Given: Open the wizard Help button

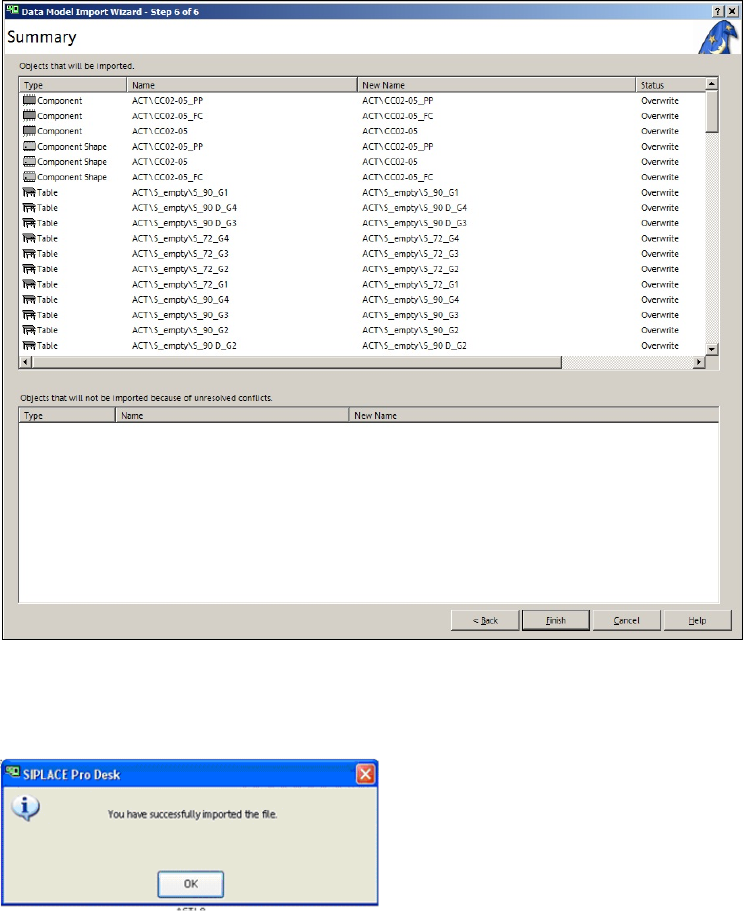Looking at the screenshot, I should tap(698, 620).
